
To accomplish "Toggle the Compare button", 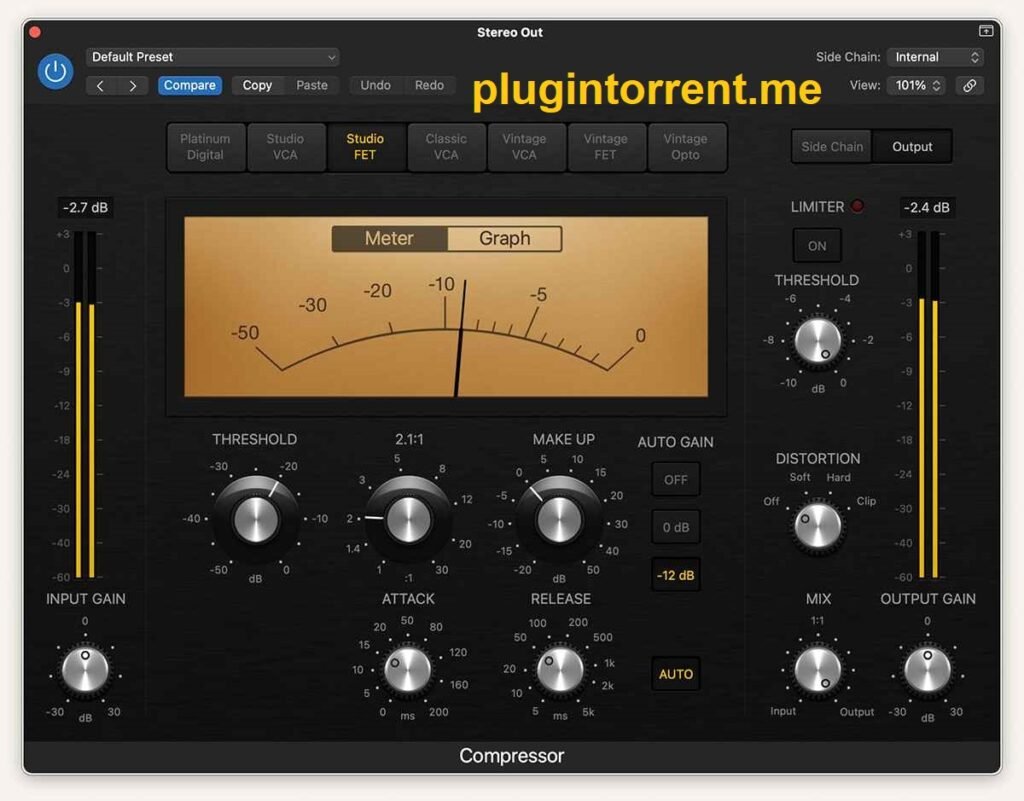I will [x=189, y=86].
